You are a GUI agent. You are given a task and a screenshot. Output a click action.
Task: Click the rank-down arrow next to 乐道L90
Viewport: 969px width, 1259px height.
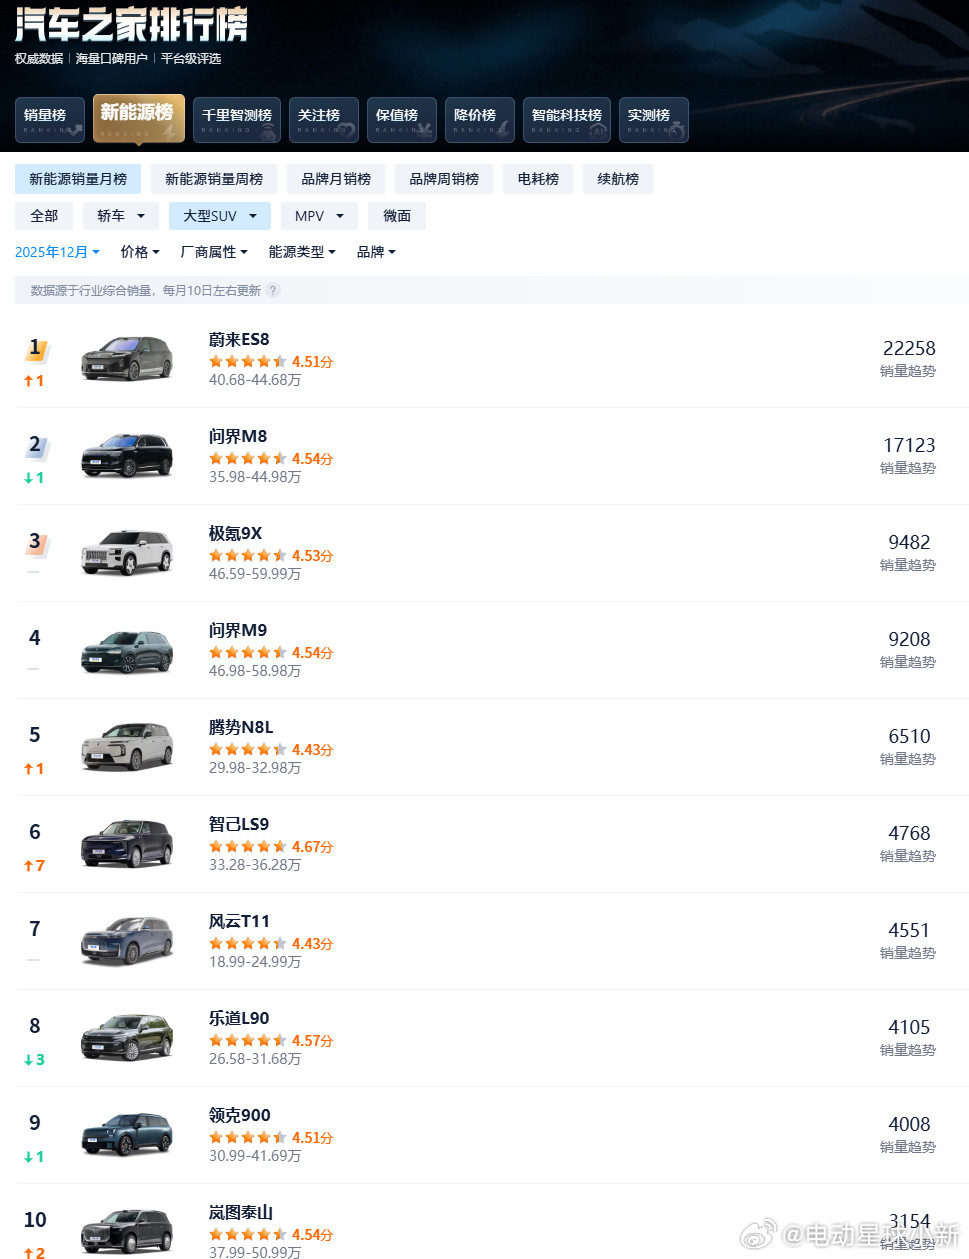(34, 1060)
